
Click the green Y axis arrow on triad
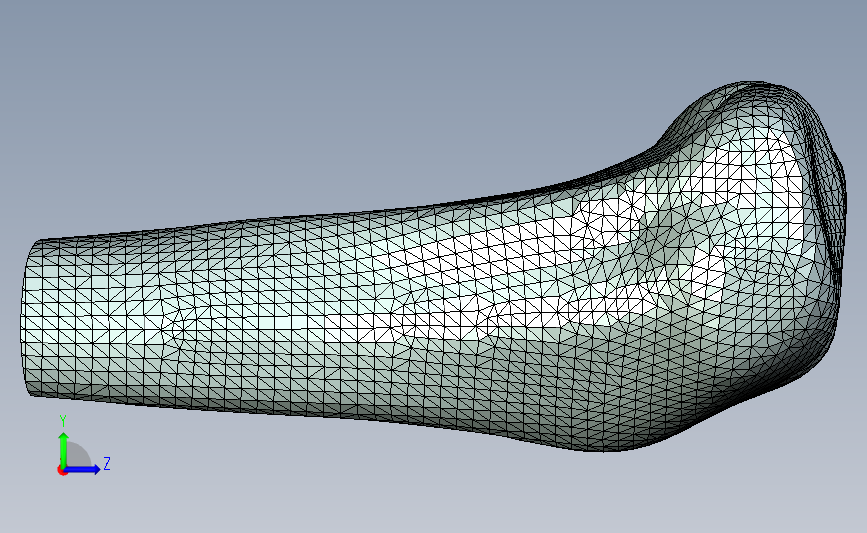click(x=64, y=450)
